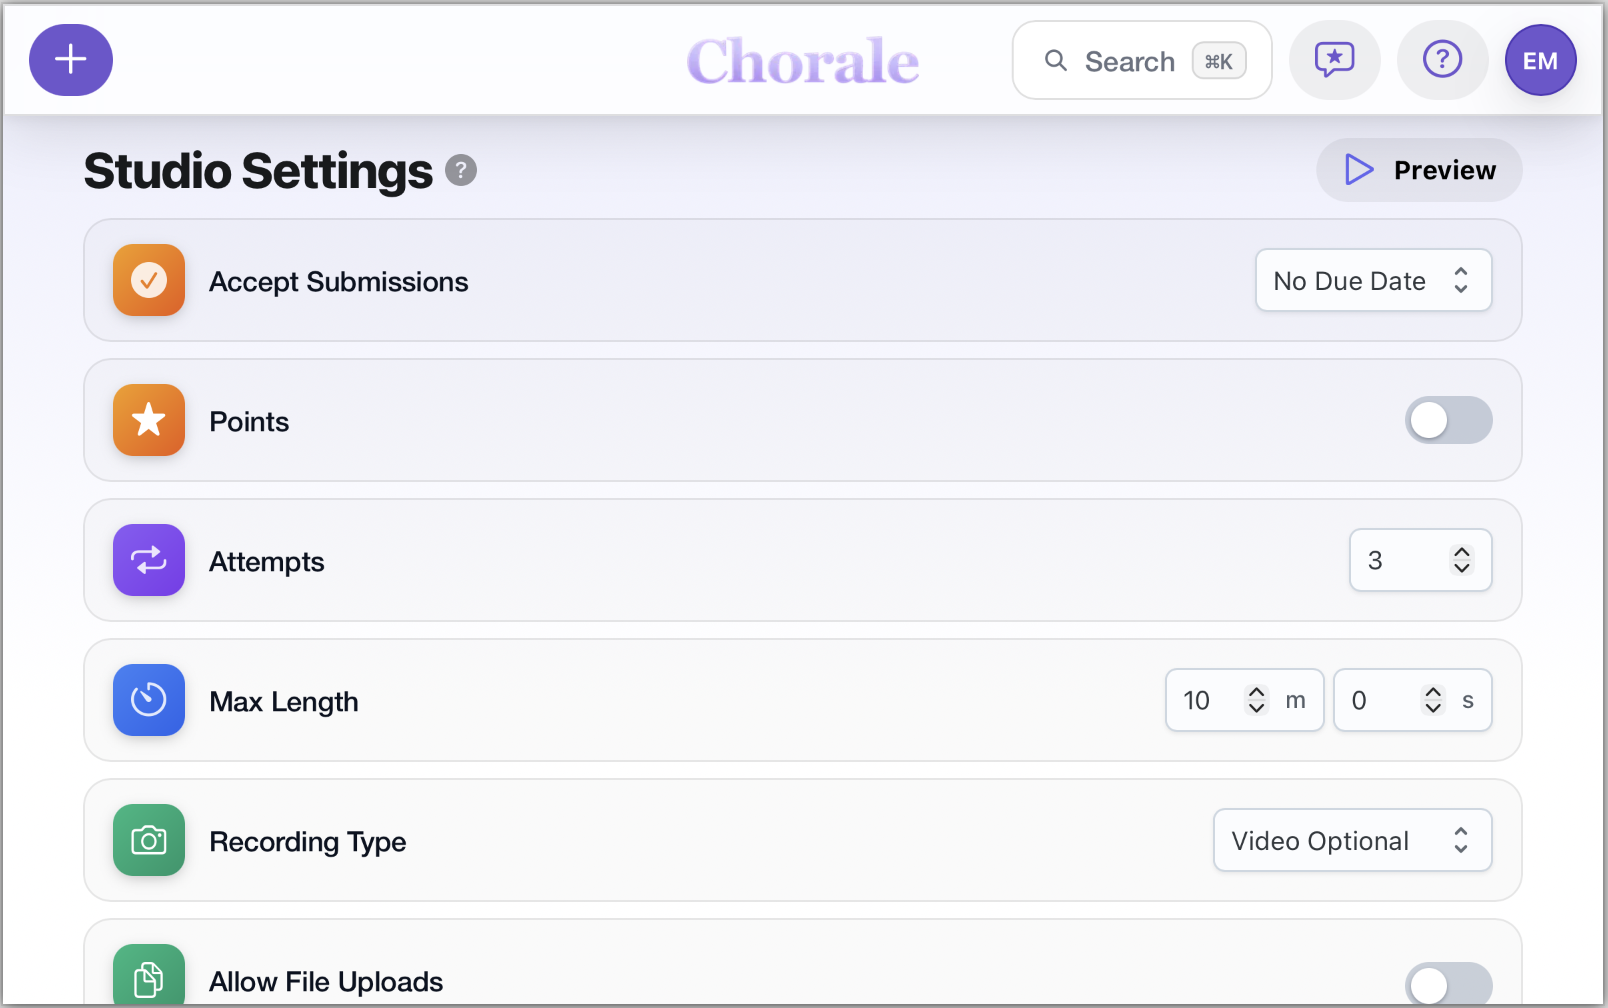The width and height of the screenshot is (1608, 1008).
Task: Open the EM user avatar menu
Action: point(1541,60)
